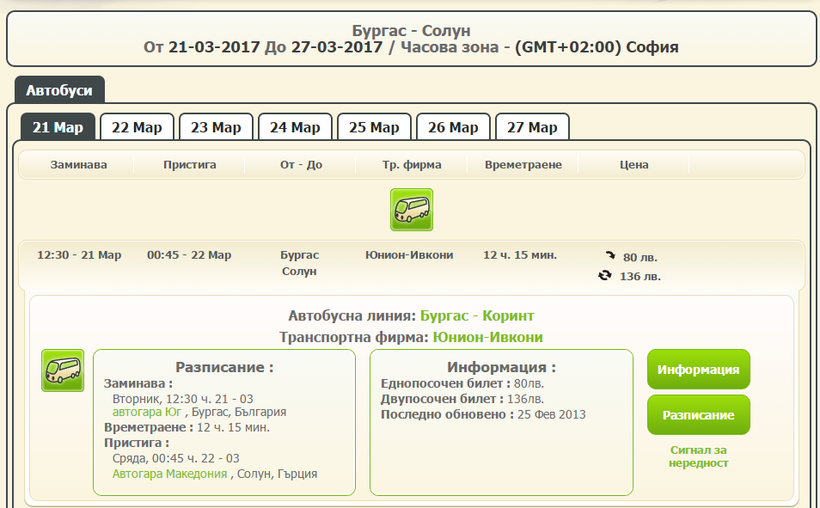
Task: Click the green bus icon above the results
Action: (x=411, y=210)
